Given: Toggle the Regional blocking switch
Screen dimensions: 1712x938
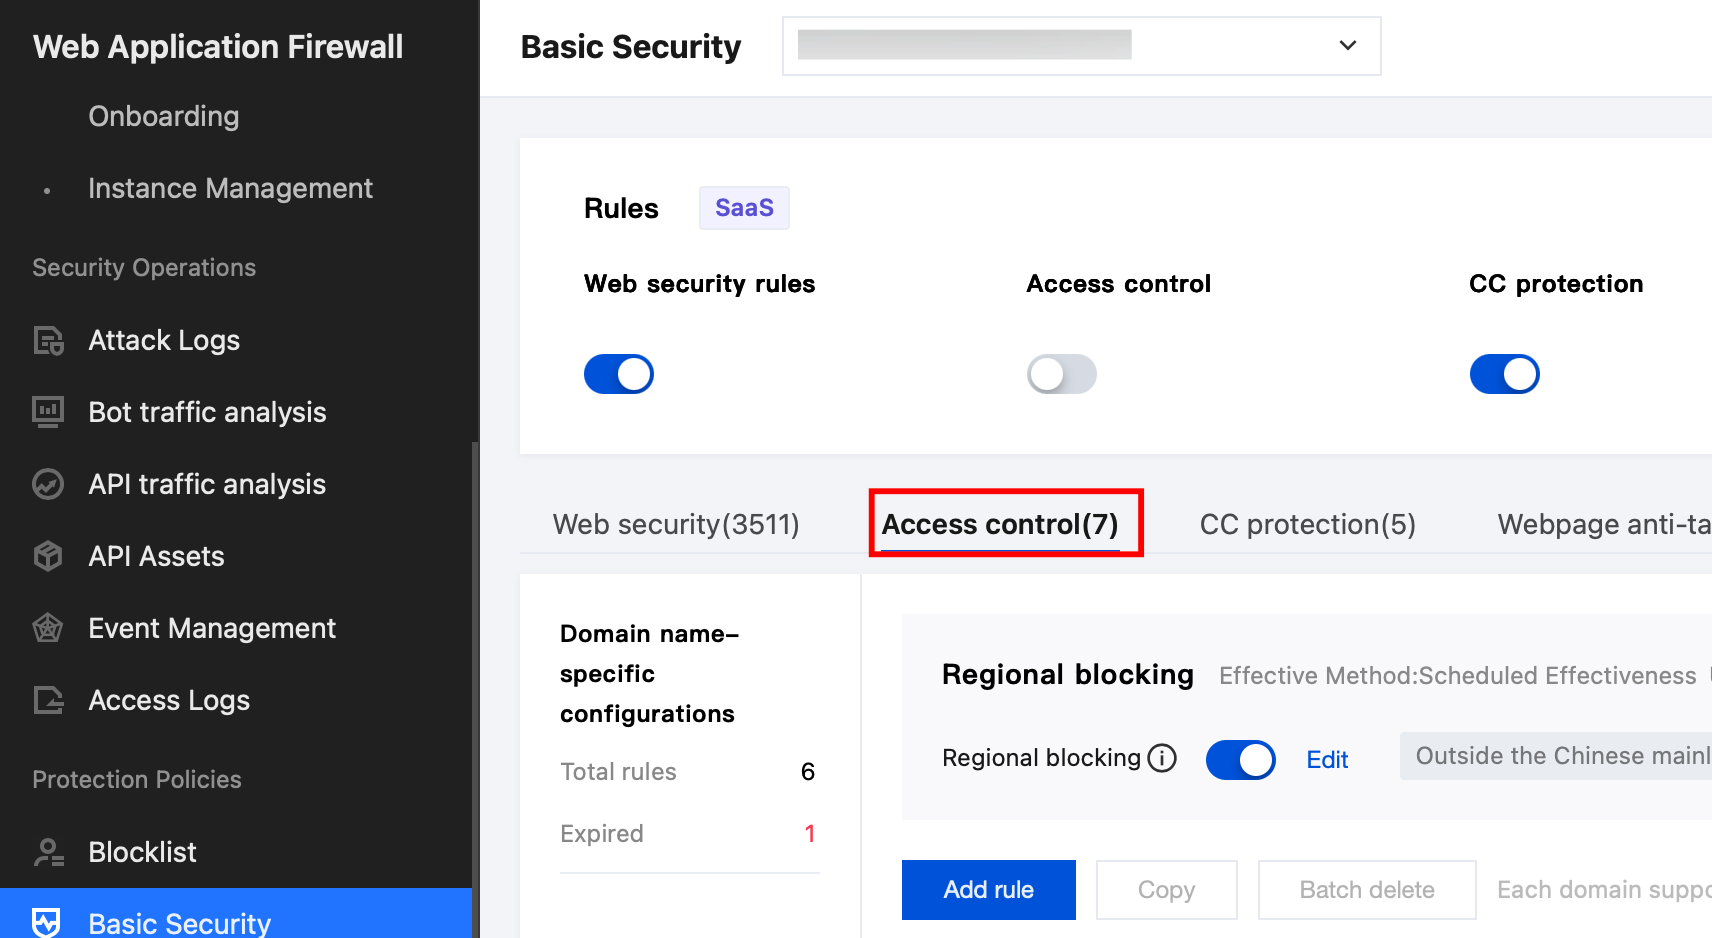Looking at the screenshot, I should [1240, 760].
